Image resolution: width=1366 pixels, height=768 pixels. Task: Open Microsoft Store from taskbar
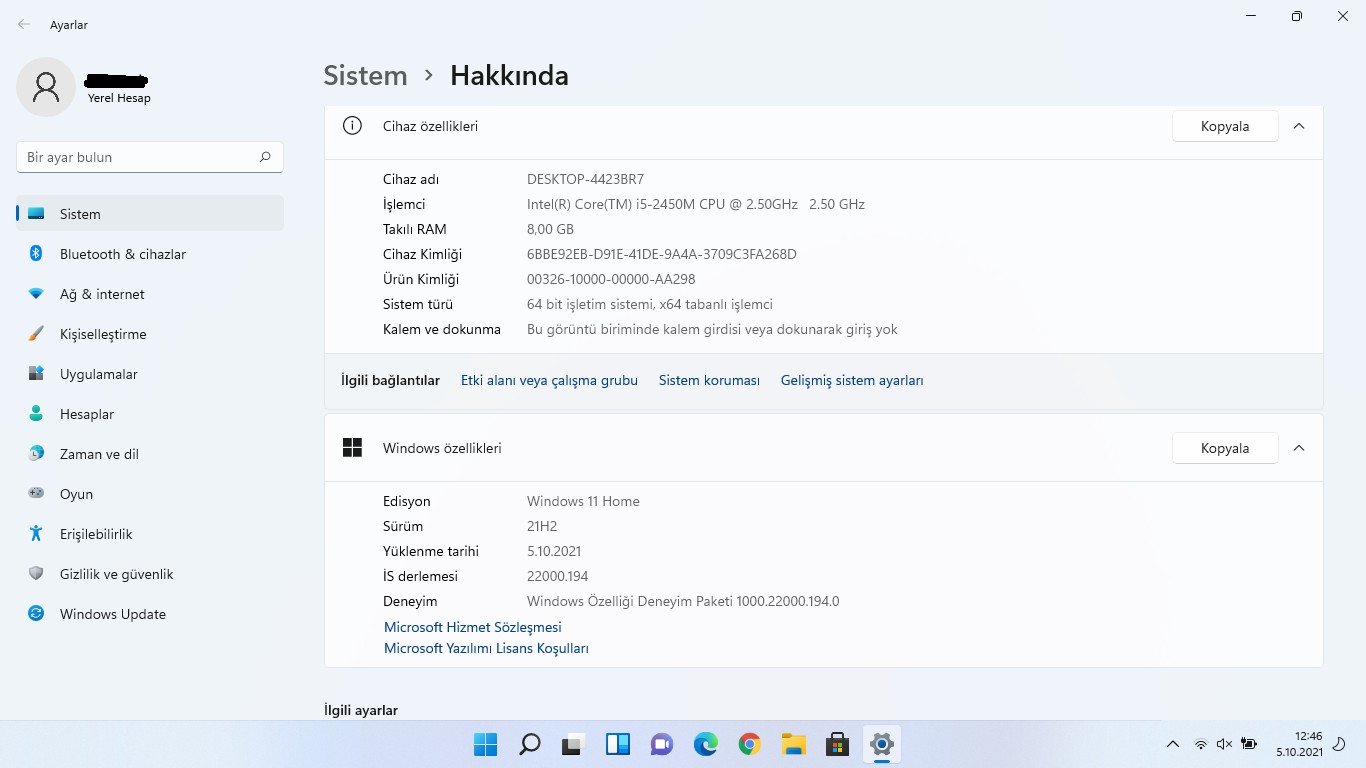click(x=837, y=744)
